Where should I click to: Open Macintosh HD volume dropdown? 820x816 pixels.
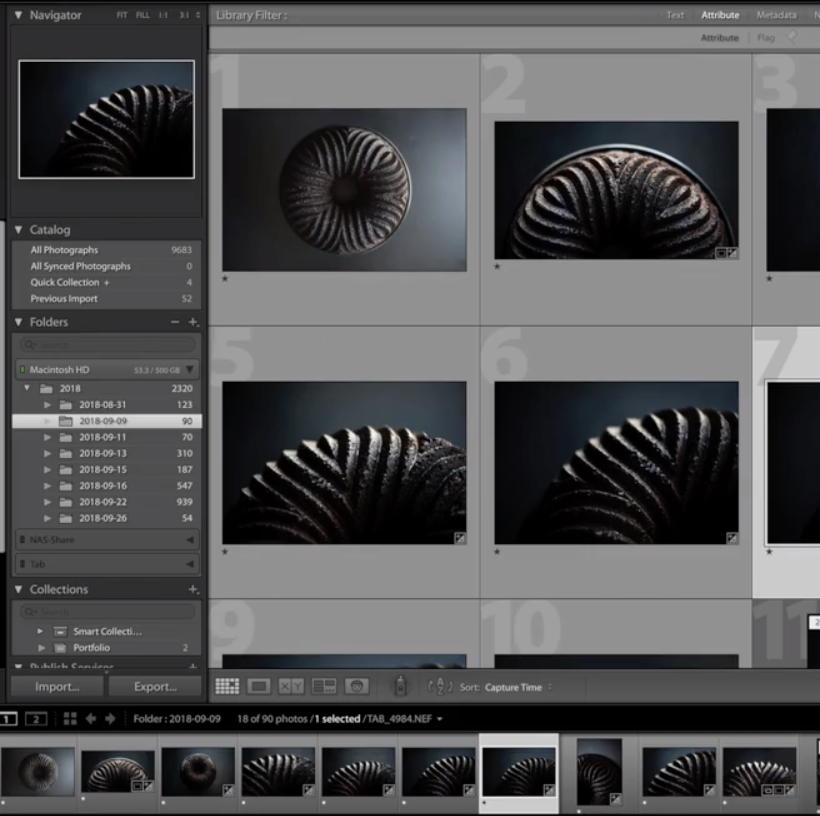[x=190, y=370]
